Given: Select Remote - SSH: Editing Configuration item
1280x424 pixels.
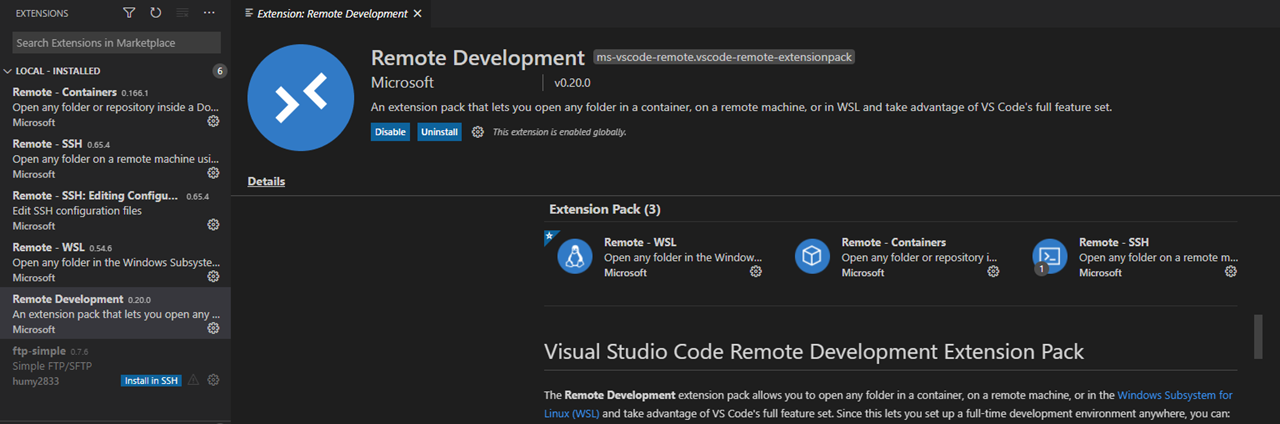Looking at the screenshot, I should click(115, 210).
